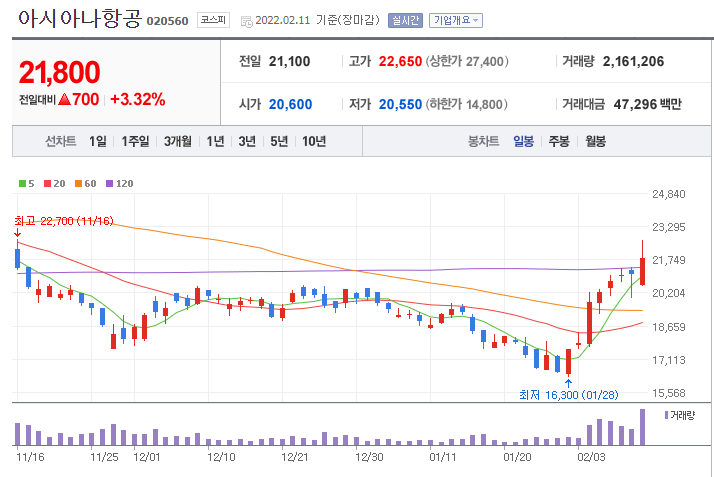Image resolution: width=714 pixels, height=477 pixels.
Task: Select the 3개월 line chart tab
Action: click(178, 141)
